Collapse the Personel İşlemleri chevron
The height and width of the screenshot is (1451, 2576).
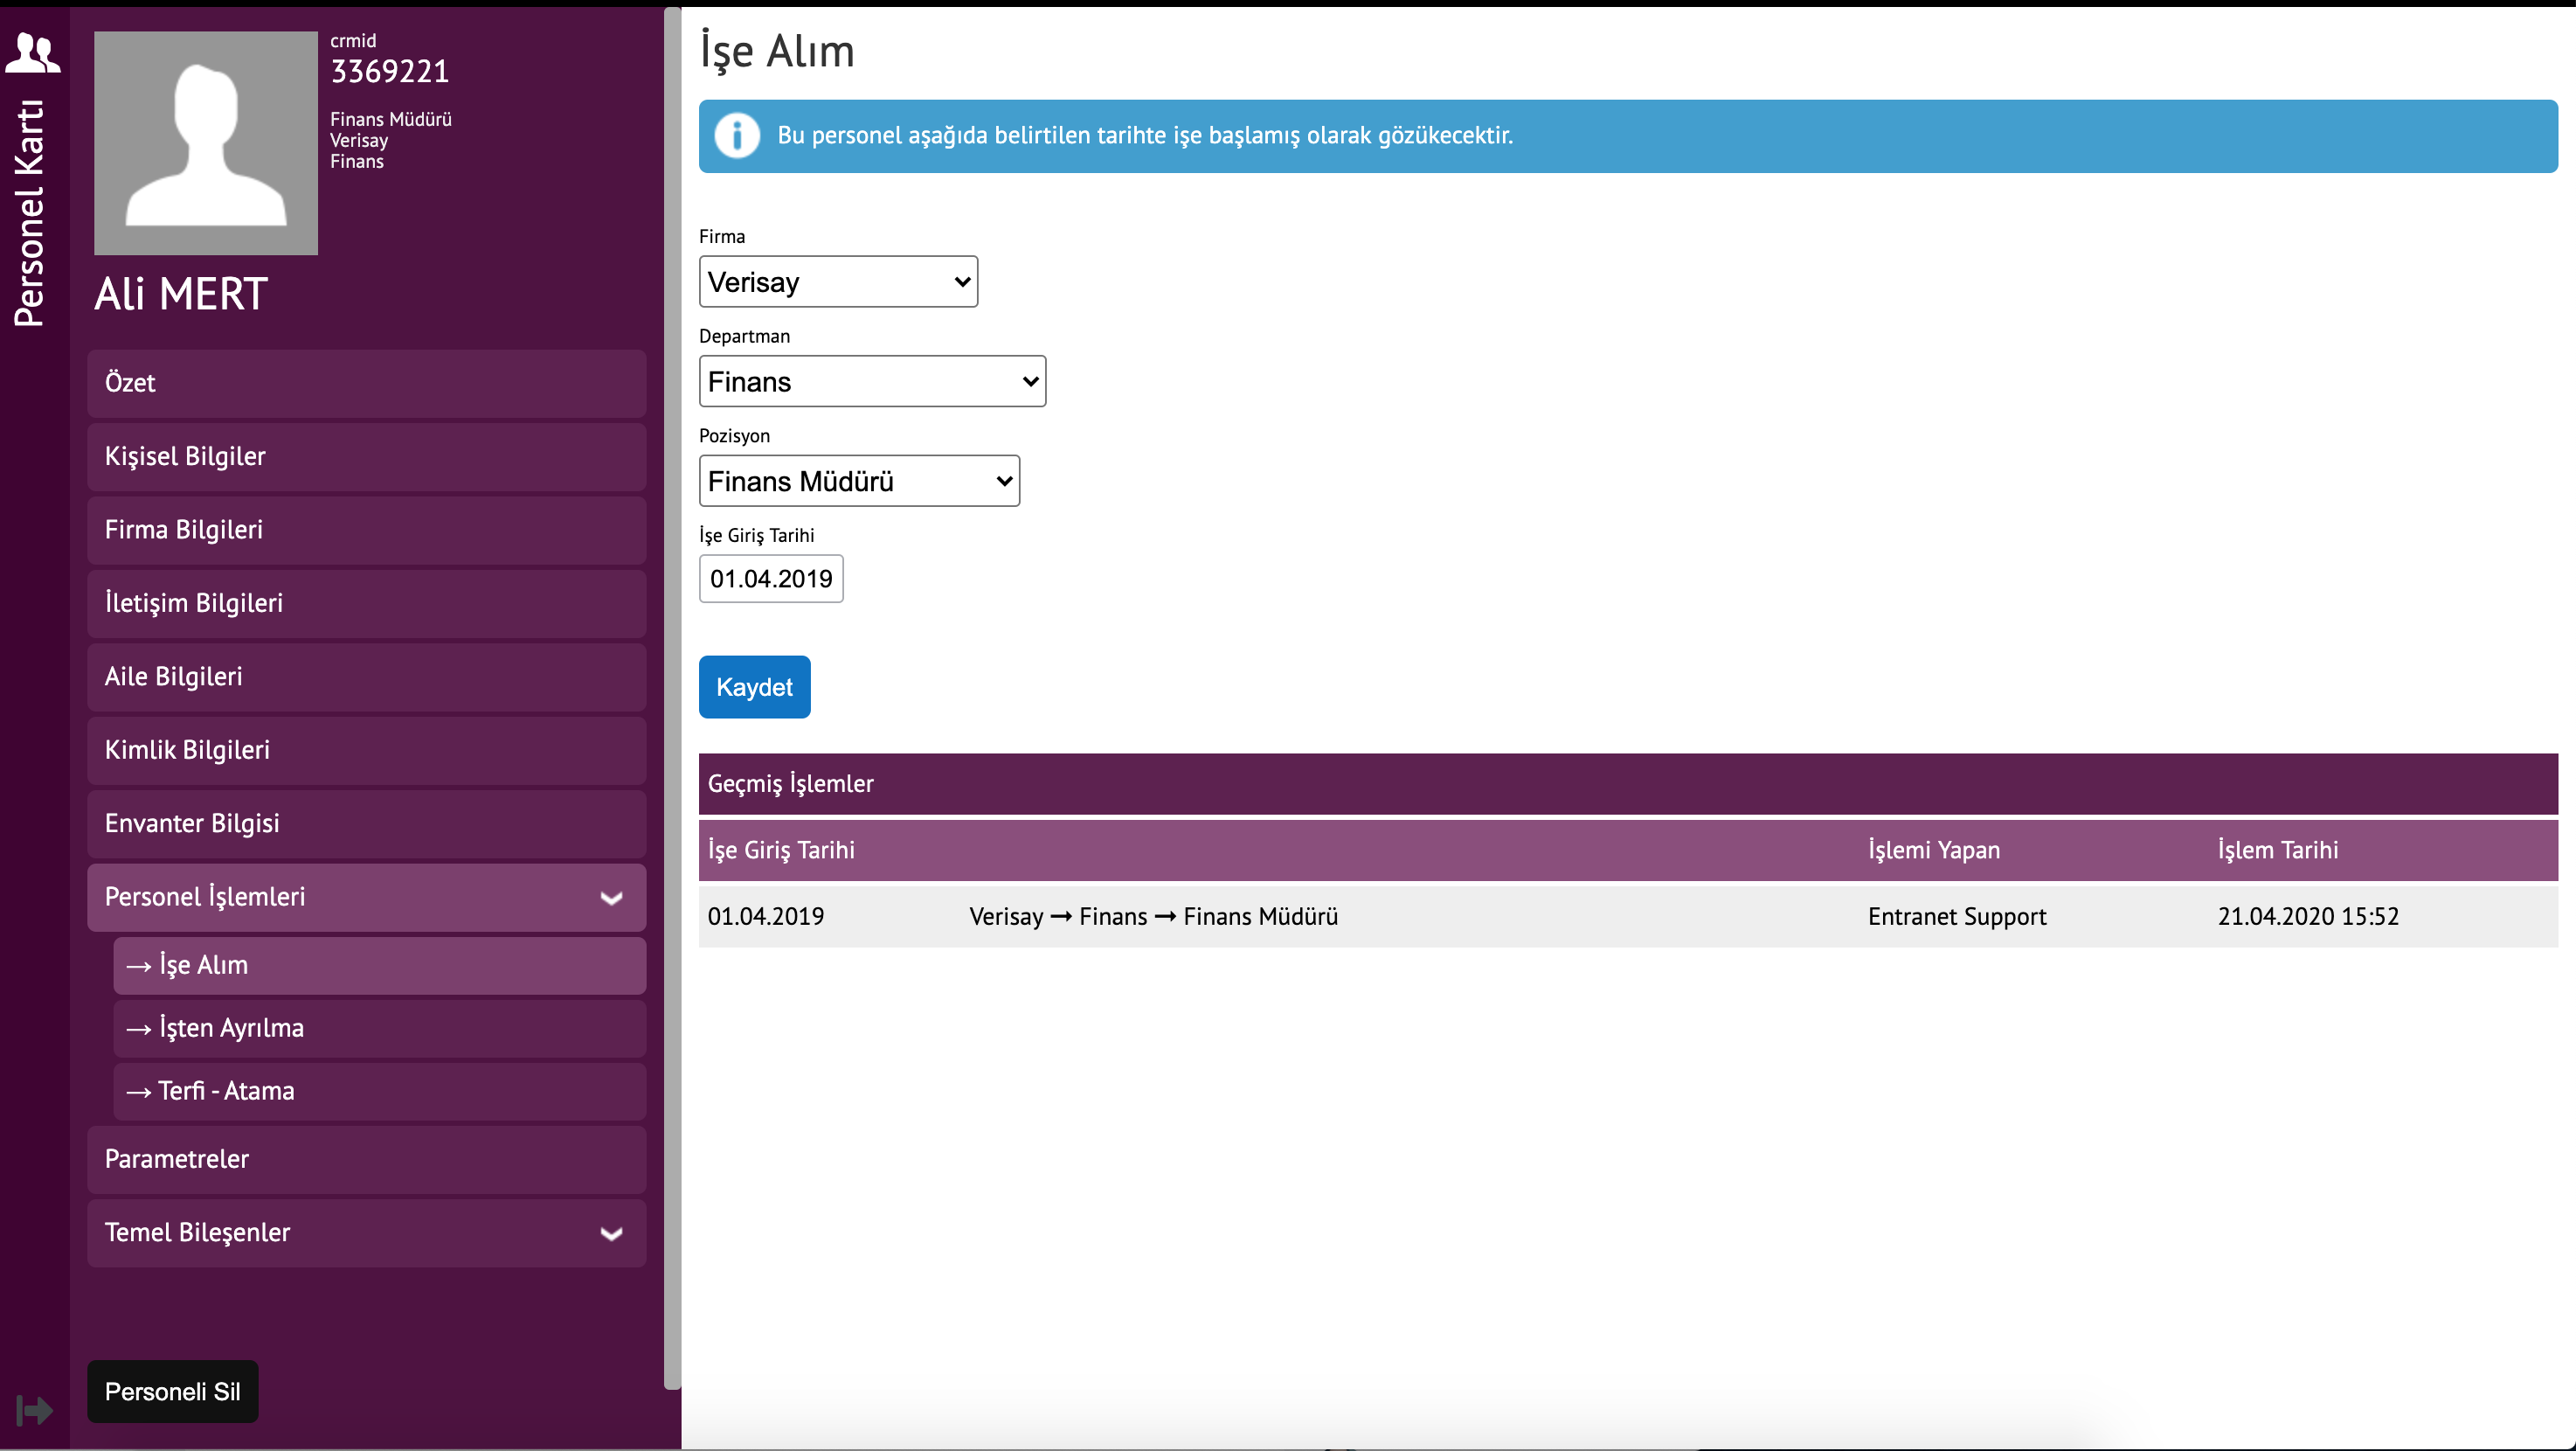coord(611,898)
